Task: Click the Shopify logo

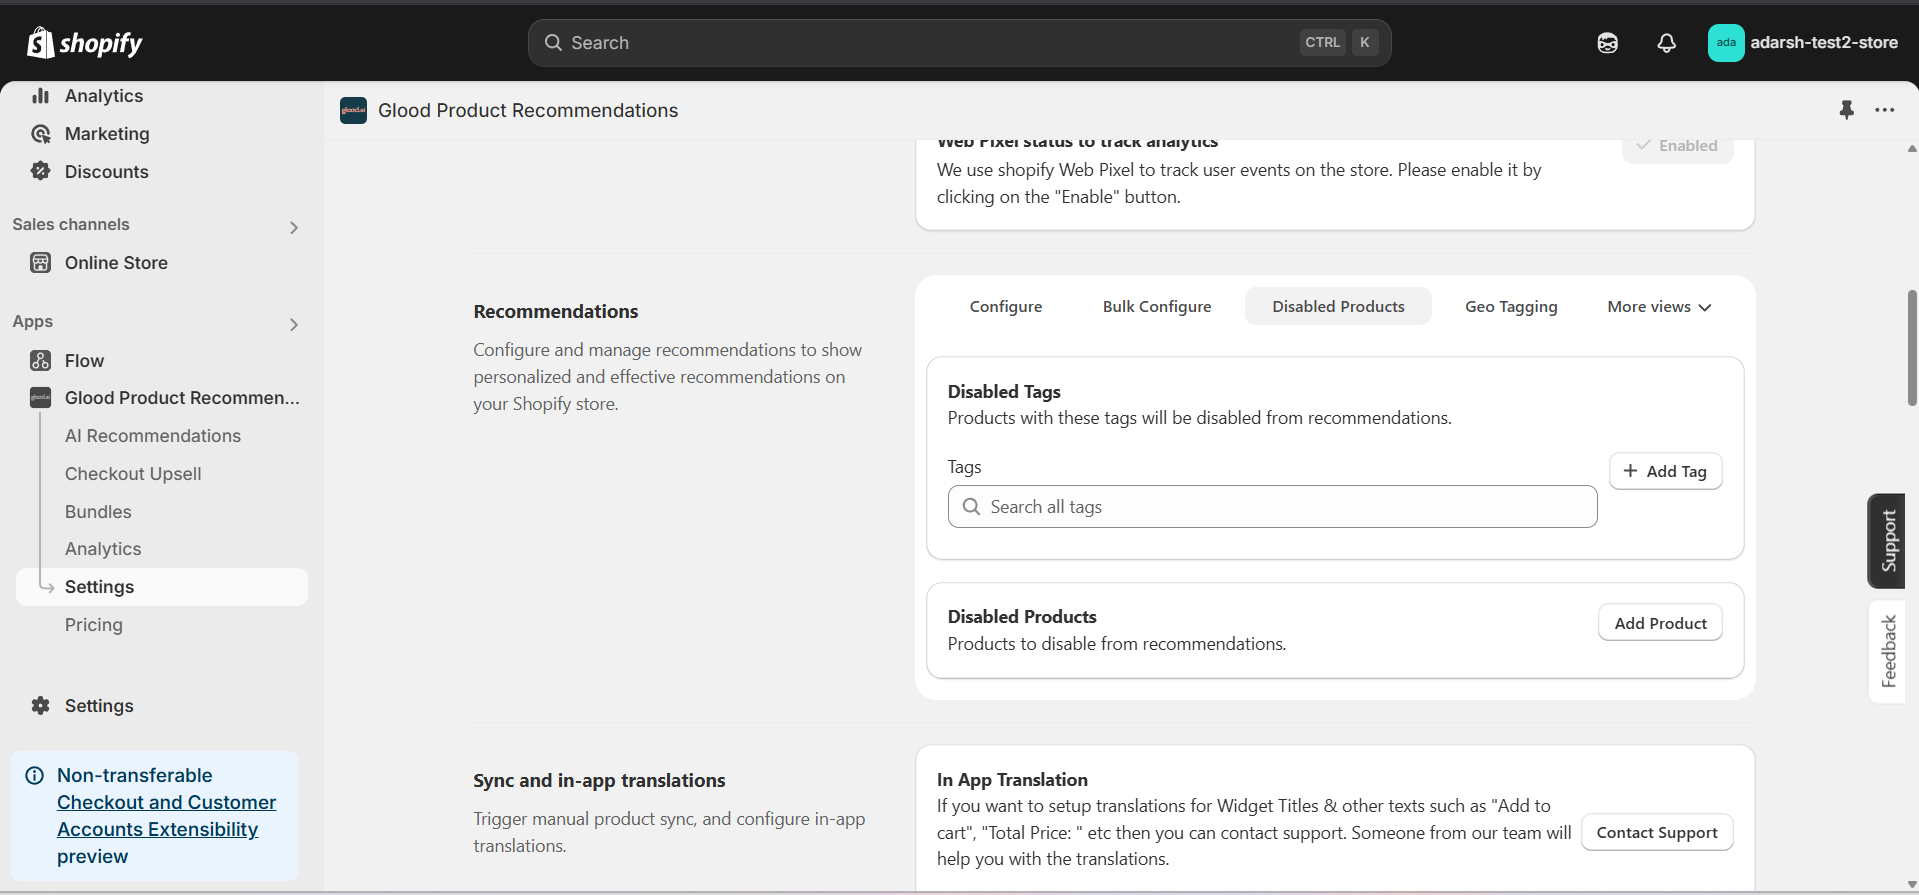Action: point(85,43)
